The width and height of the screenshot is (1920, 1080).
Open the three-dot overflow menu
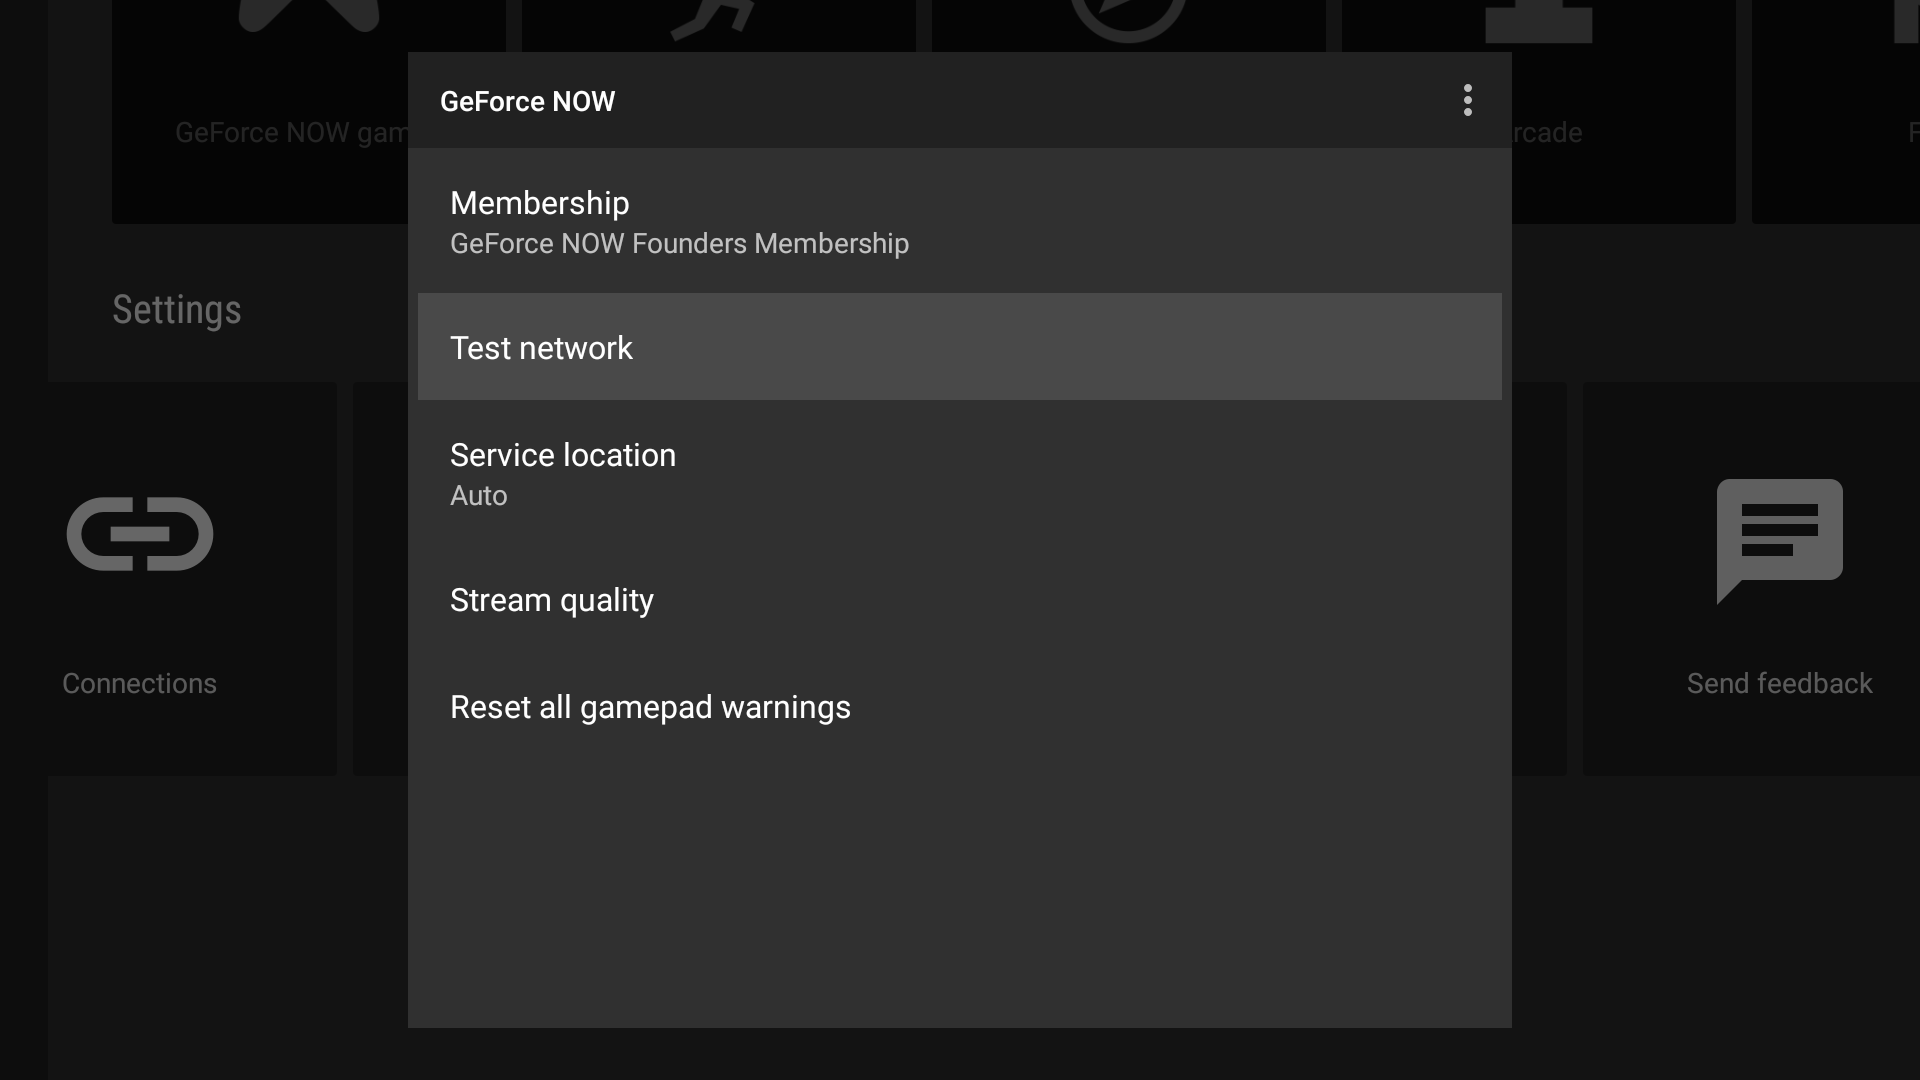[x=1467, y=100]
